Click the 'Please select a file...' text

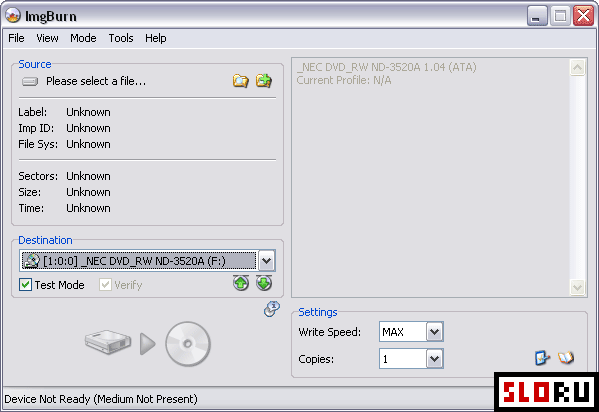coord(96,81)
